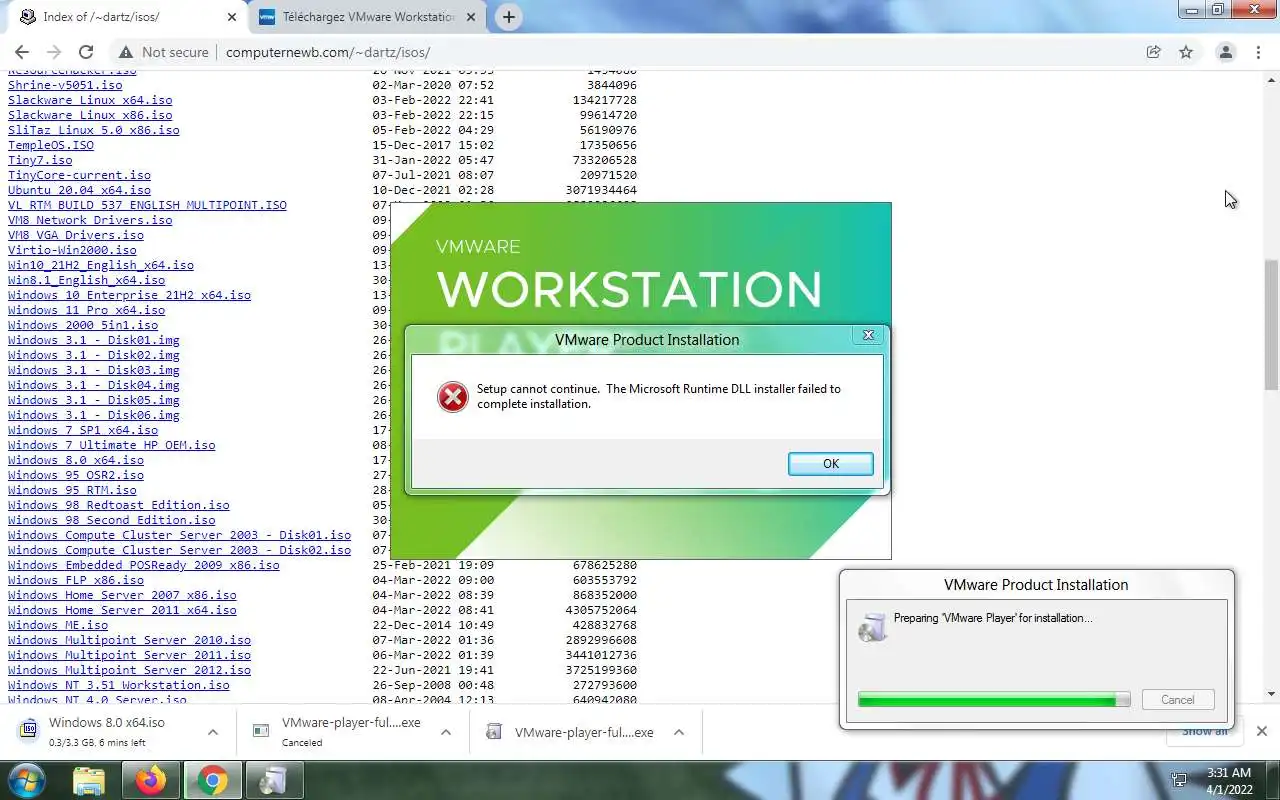Click VM8 Network Drivers.iso link
1280x800 pixels.
click(x=90, y=220)
